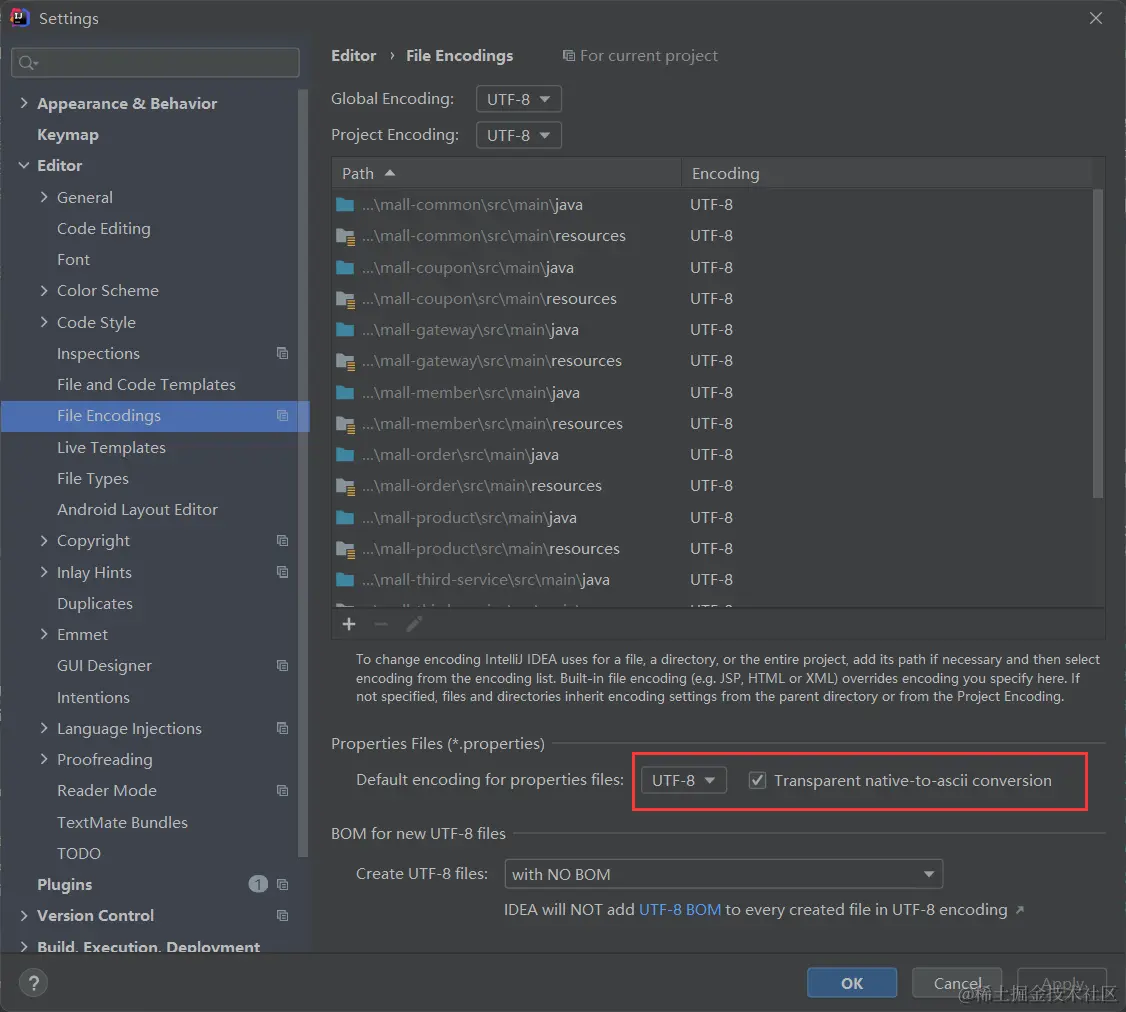The height and width of the screenshot is (1012, 1126).
Task: Select File Types in tree
Action: click(x=93, y=478)
